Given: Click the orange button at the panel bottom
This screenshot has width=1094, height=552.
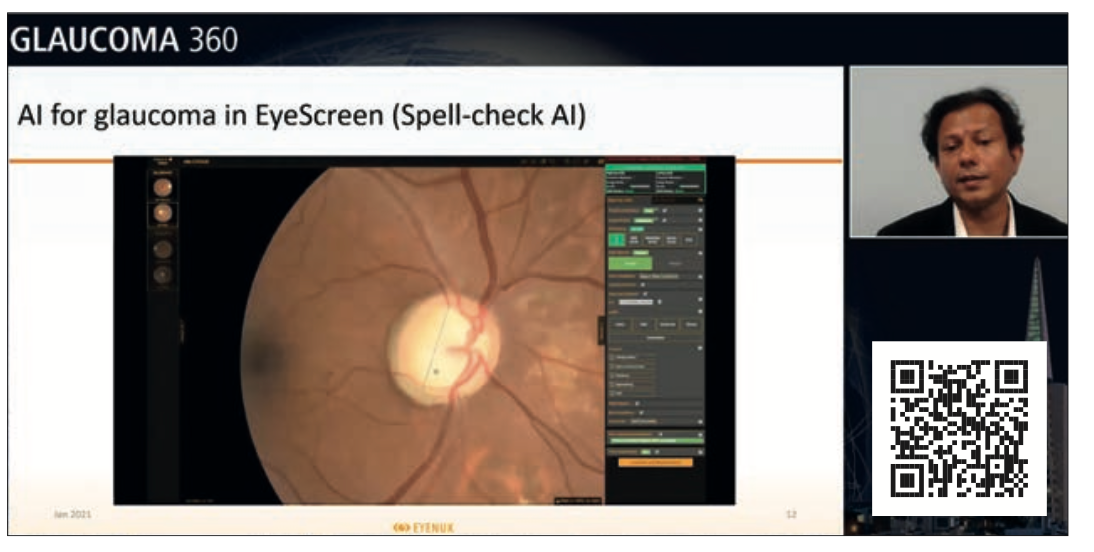Looking at the screenshot, I should [655, 463].
